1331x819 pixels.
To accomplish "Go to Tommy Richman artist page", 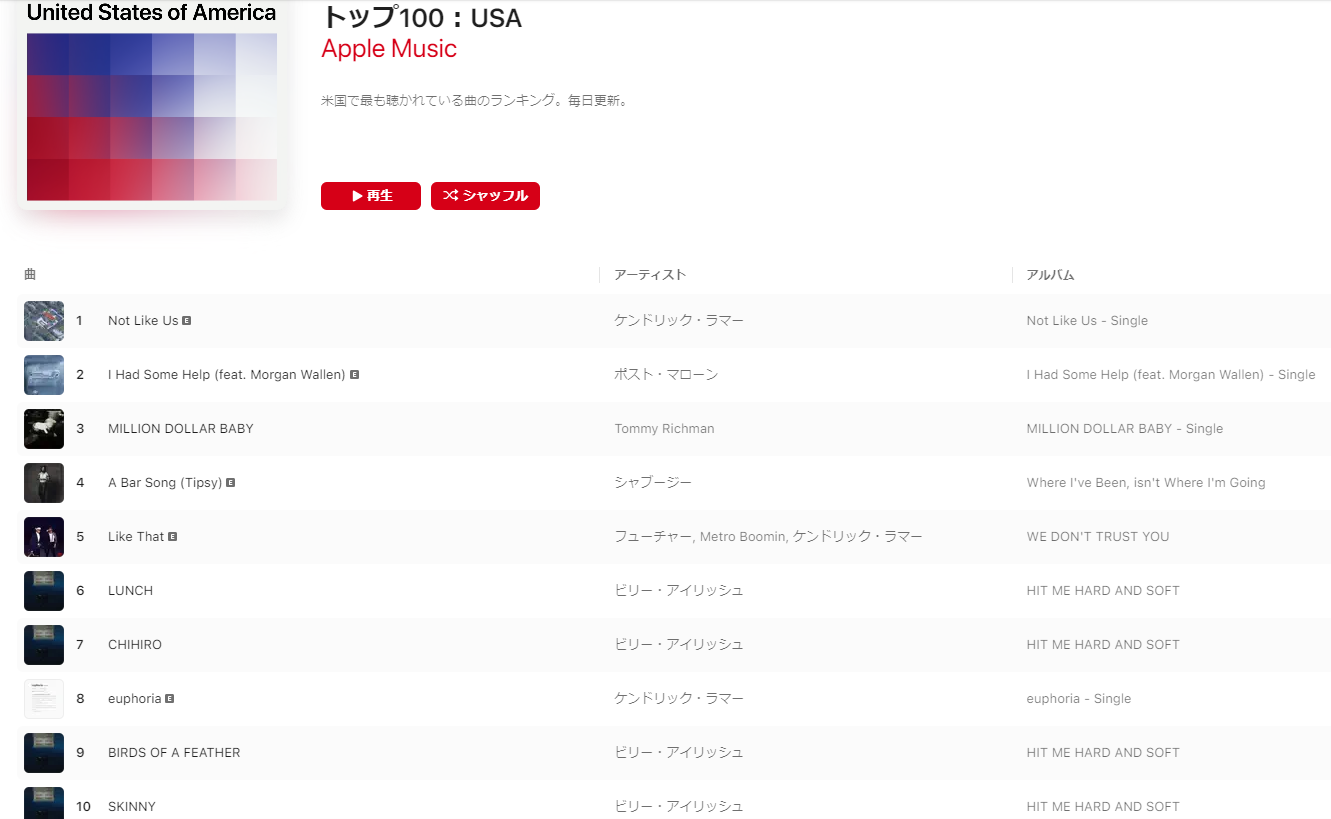I will (665, 429).
